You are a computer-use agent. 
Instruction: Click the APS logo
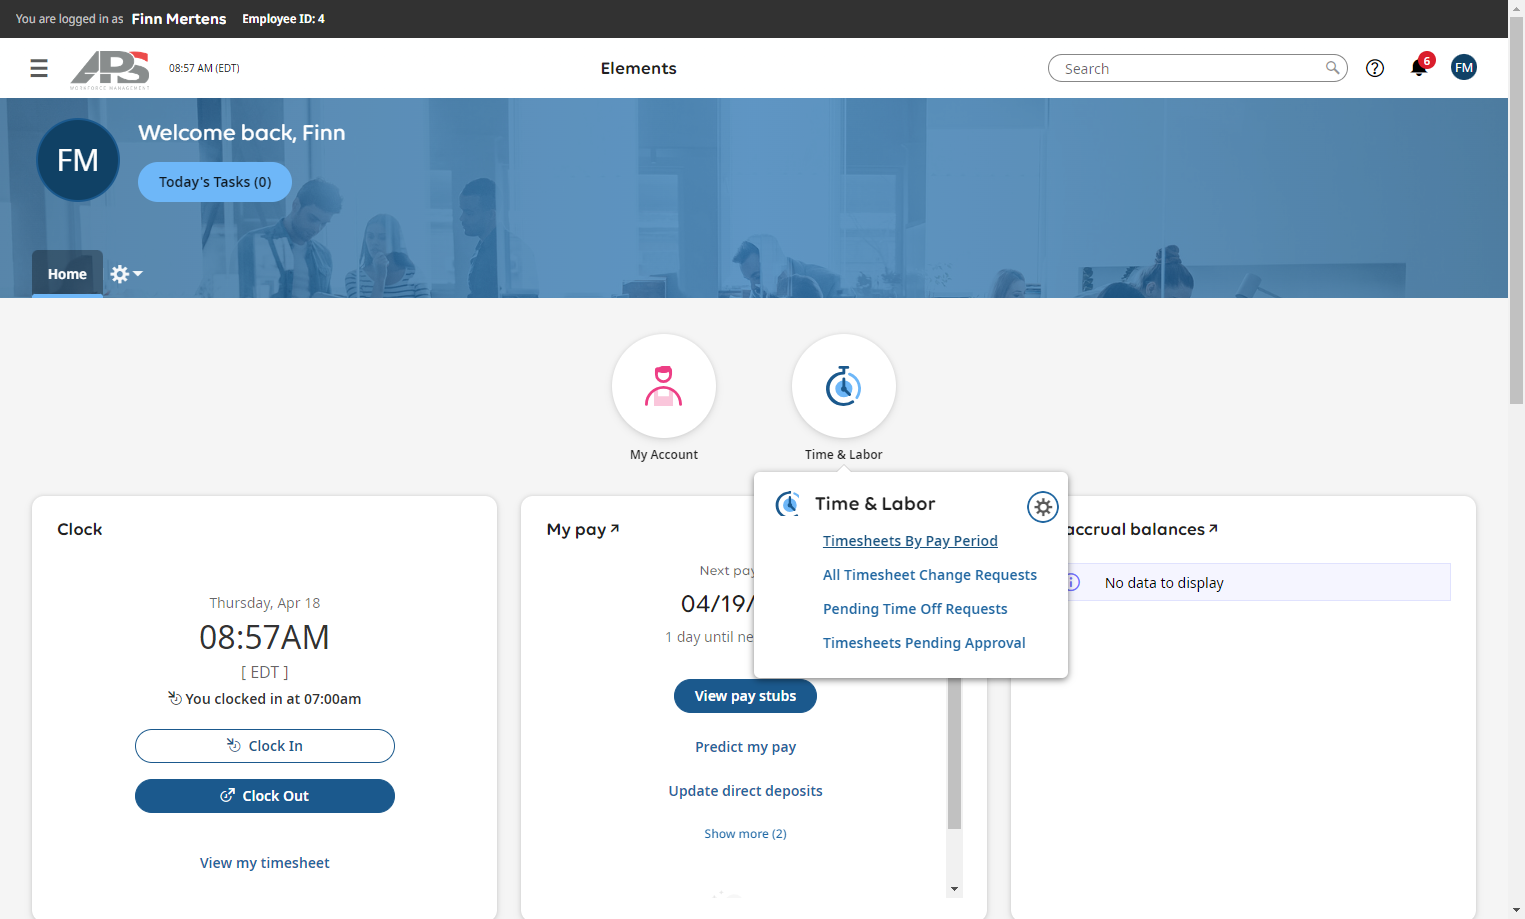point(110,69)
